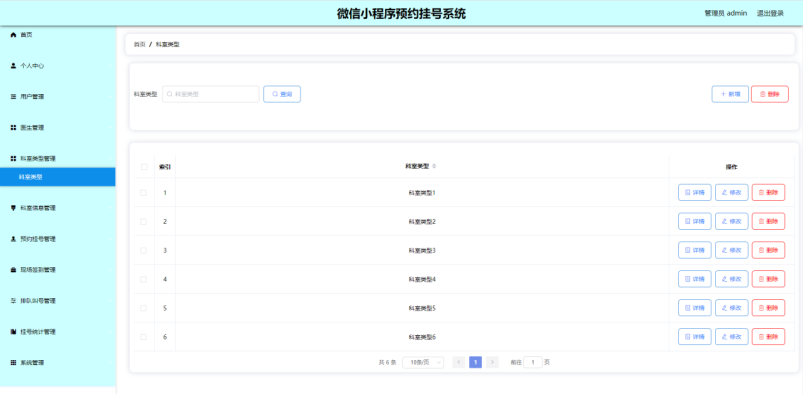Expand the 预约挂号管理 sidebar menu
This screenshot has height=394, width=803.
click(x=58, y=239)
